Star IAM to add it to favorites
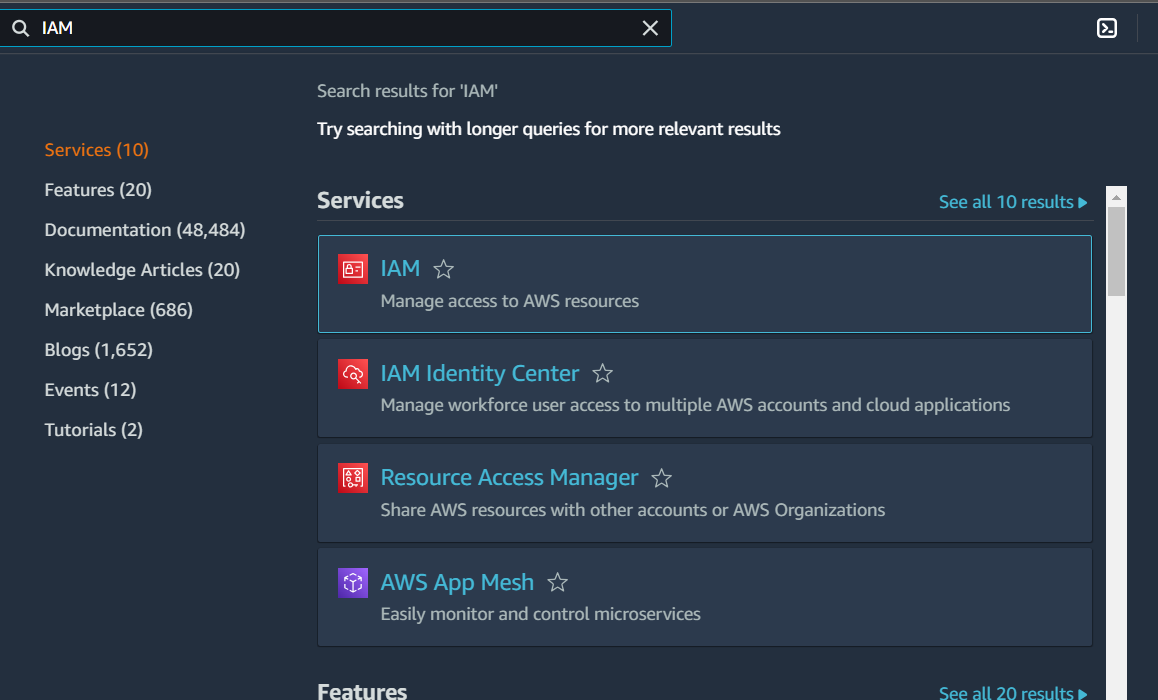The width and height of the screenshot is (1158, 700). pos(443,268)
